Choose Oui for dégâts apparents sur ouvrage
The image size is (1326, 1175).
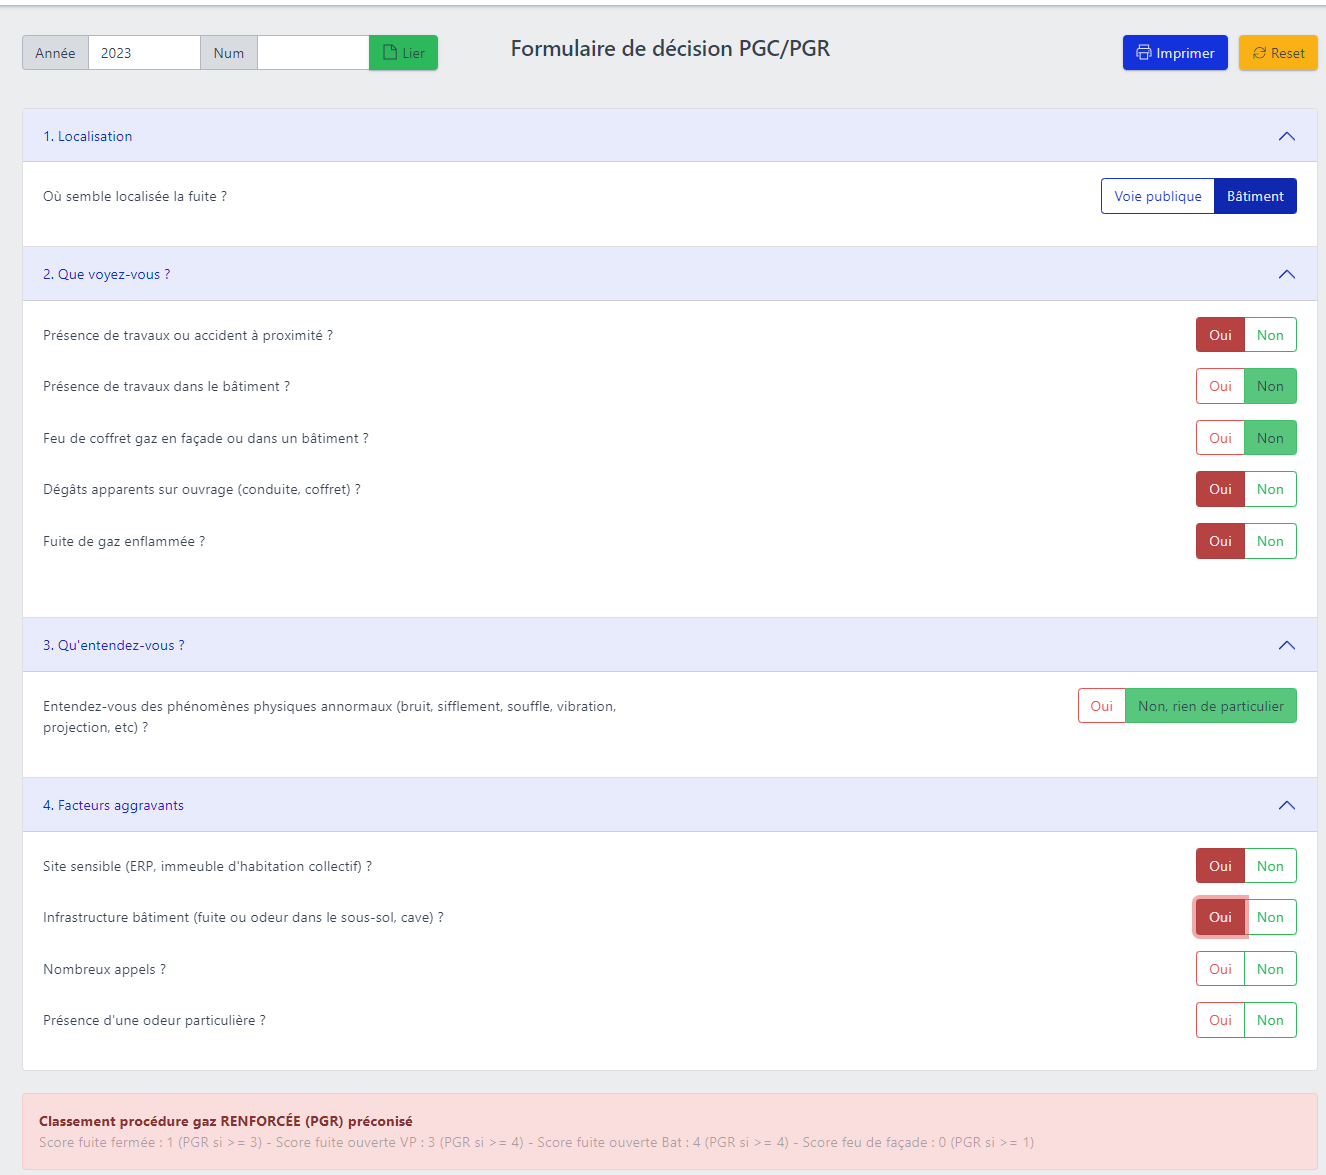point(1220,489)
